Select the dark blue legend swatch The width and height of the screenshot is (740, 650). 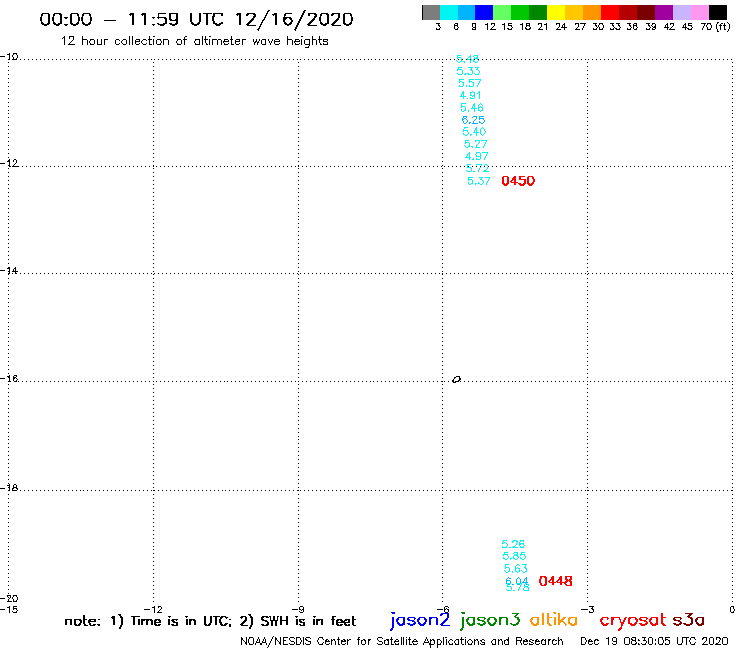point(484,12)
